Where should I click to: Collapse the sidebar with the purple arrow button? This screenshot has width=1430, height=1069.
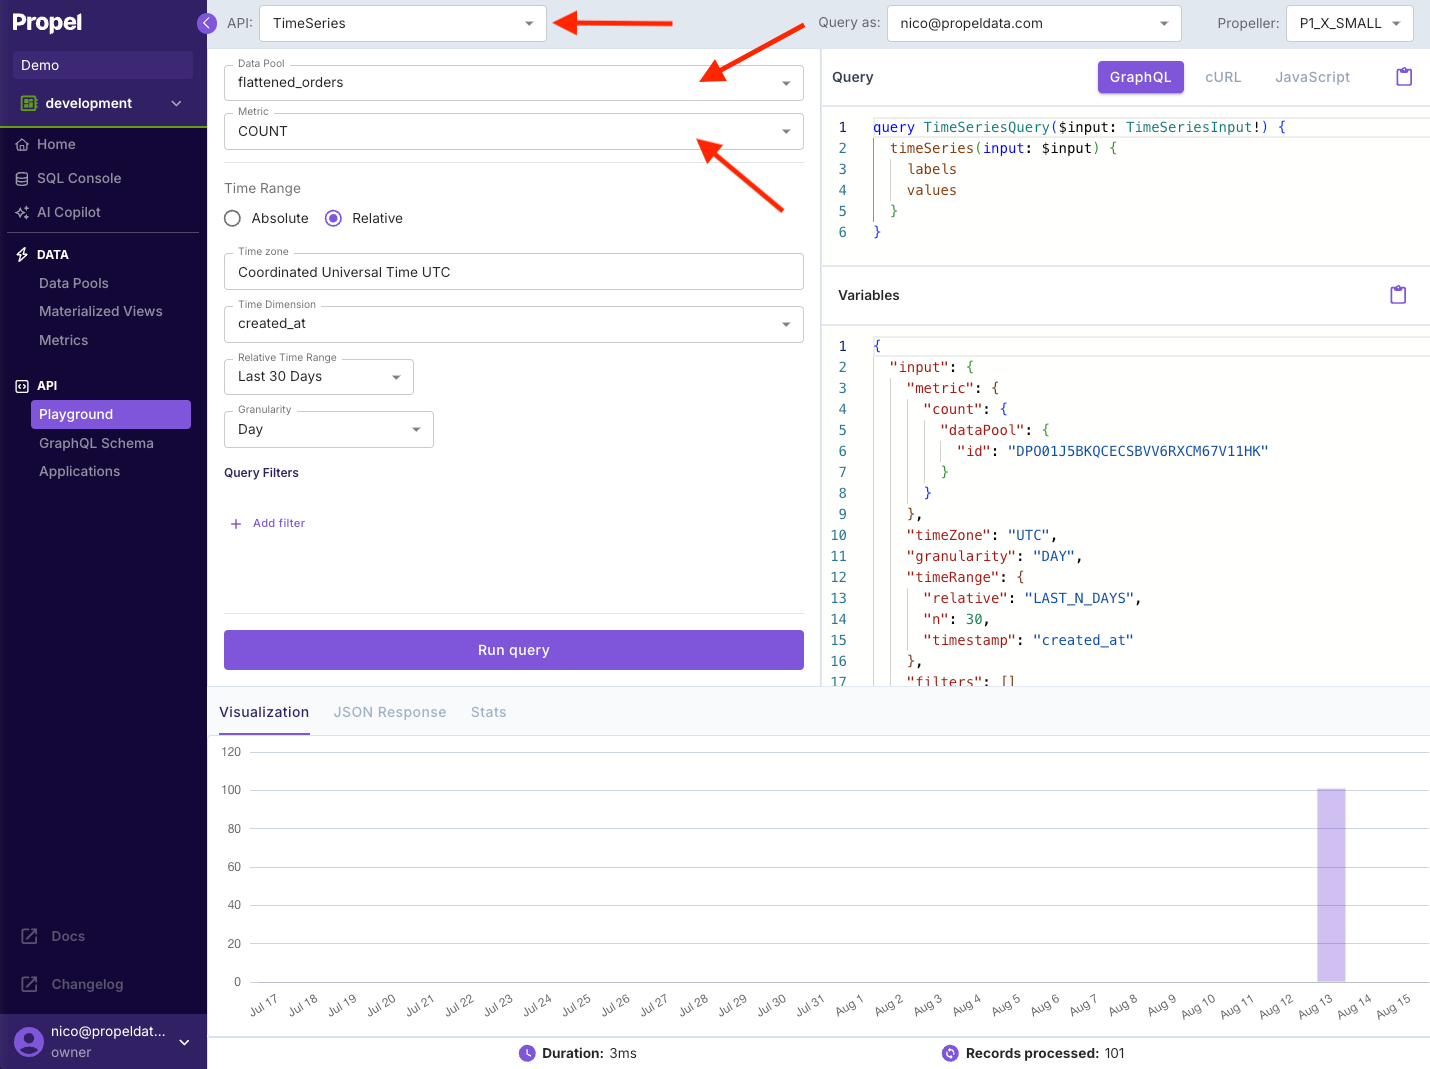click(x=207, y=23)
